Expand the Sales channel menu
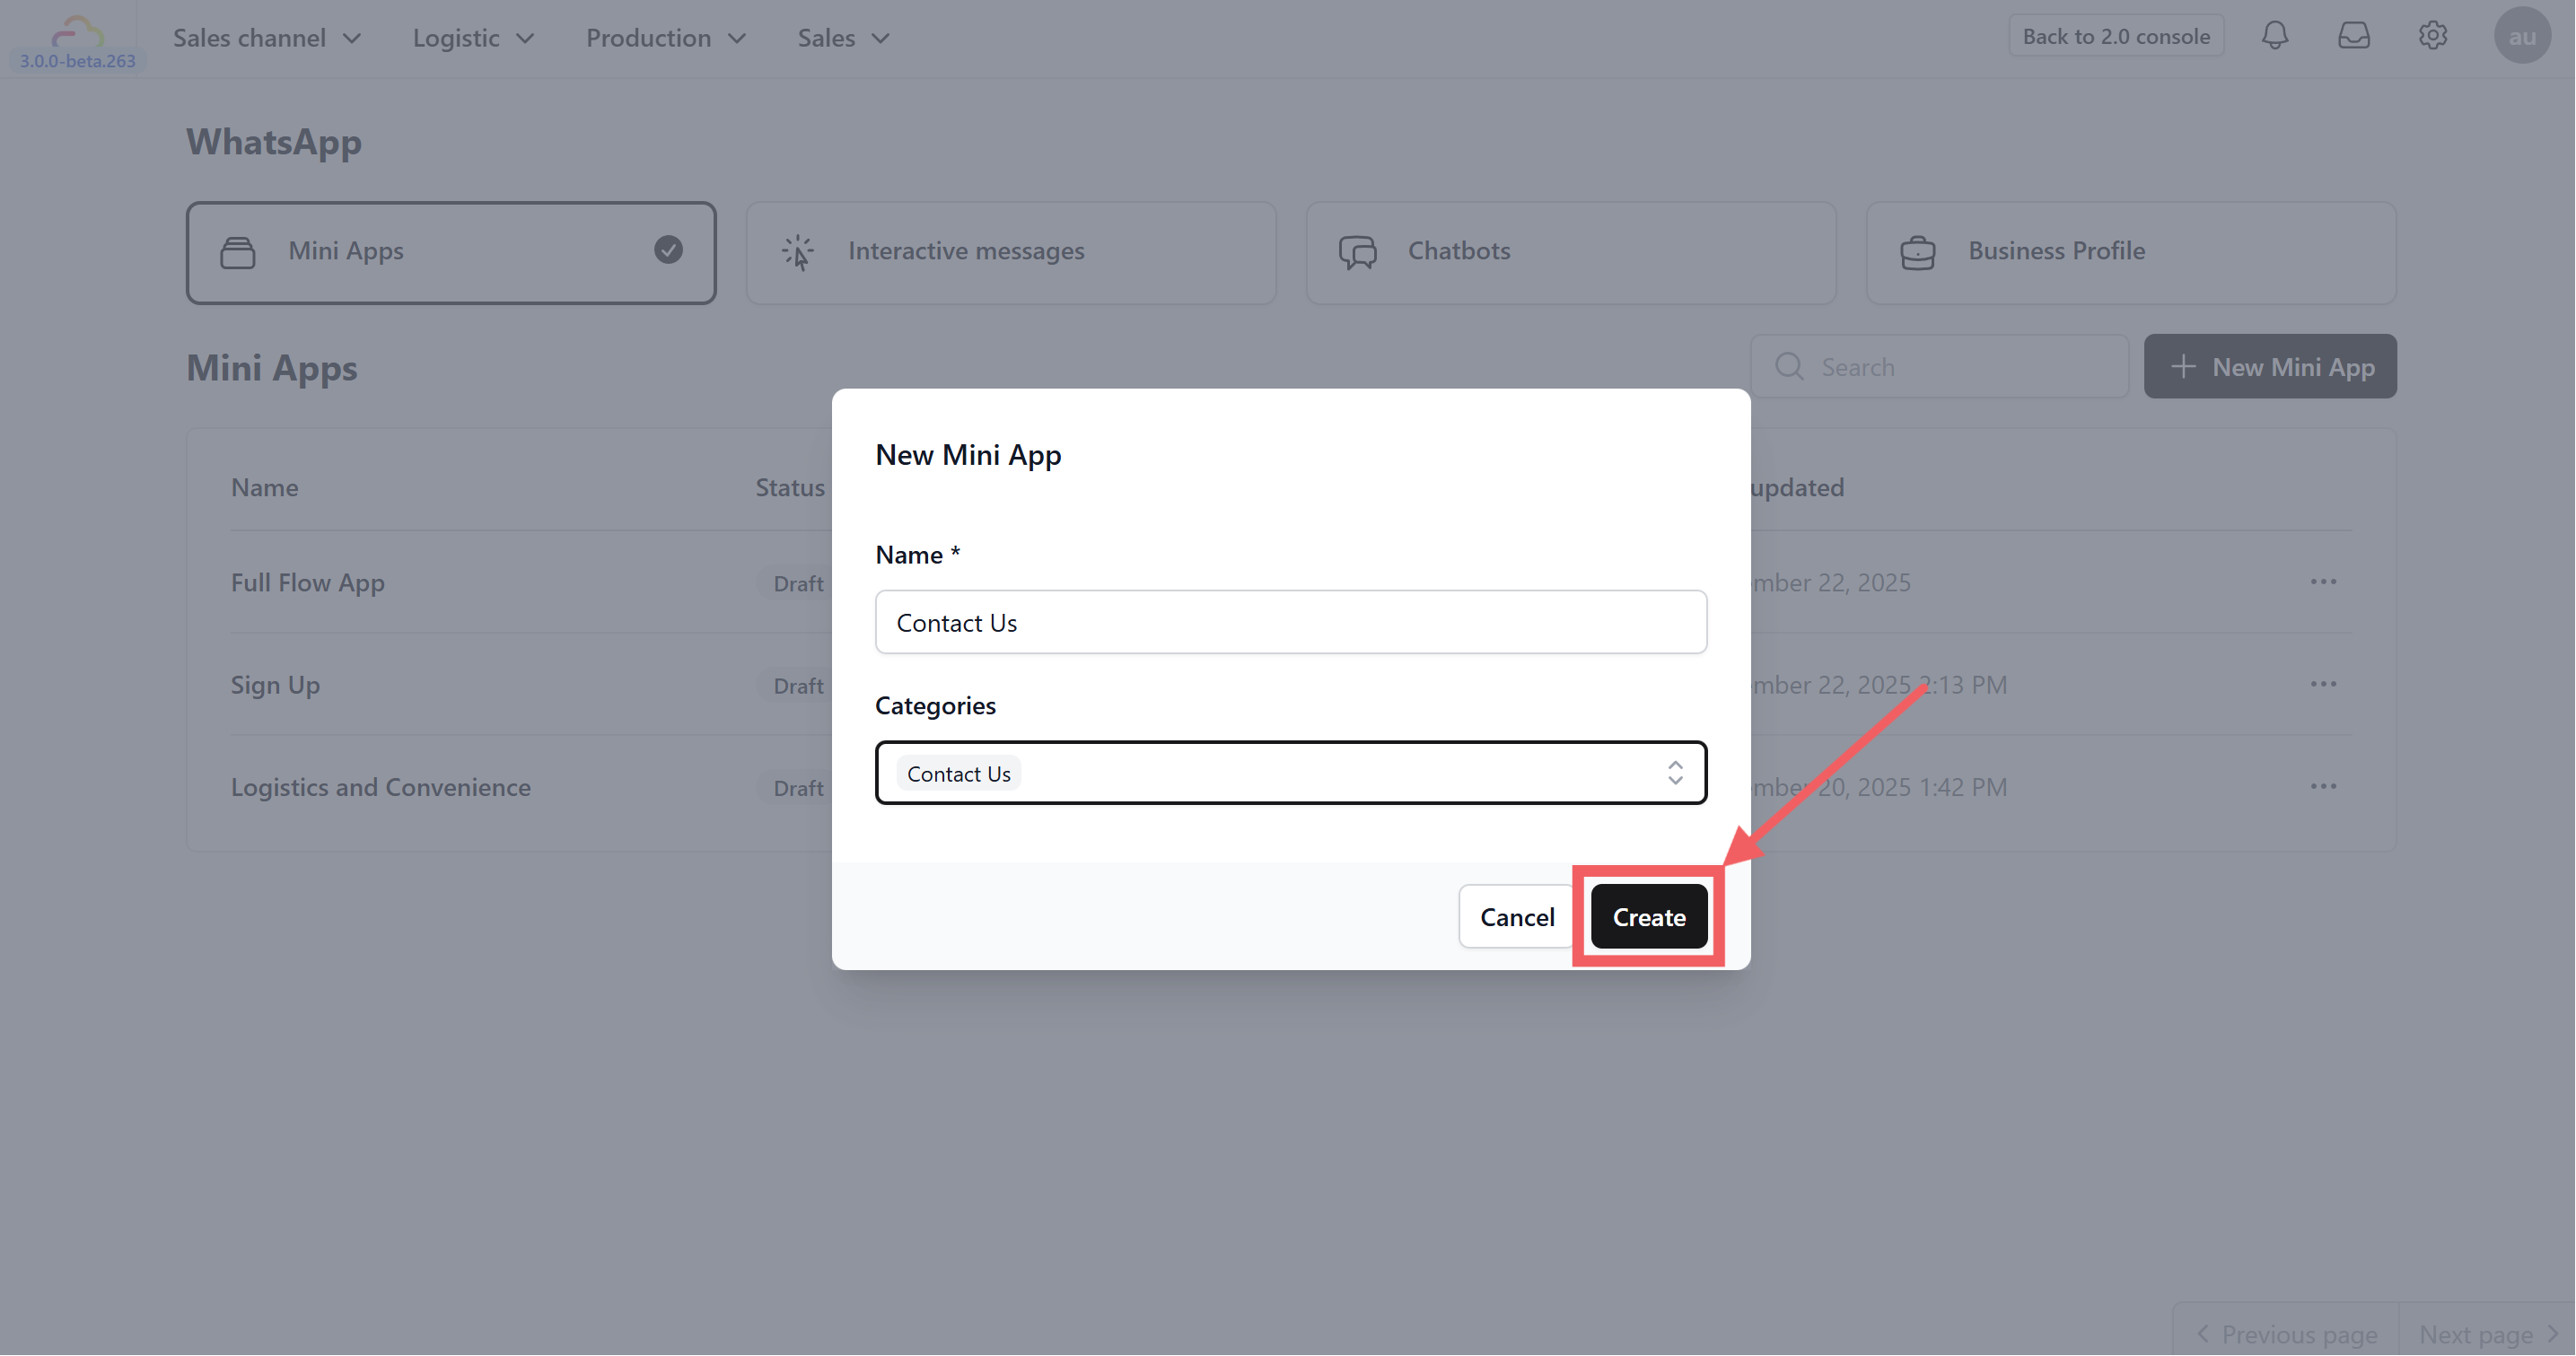The height and width of the screenshot is (1356, 2576). click(x=267, y=38)
